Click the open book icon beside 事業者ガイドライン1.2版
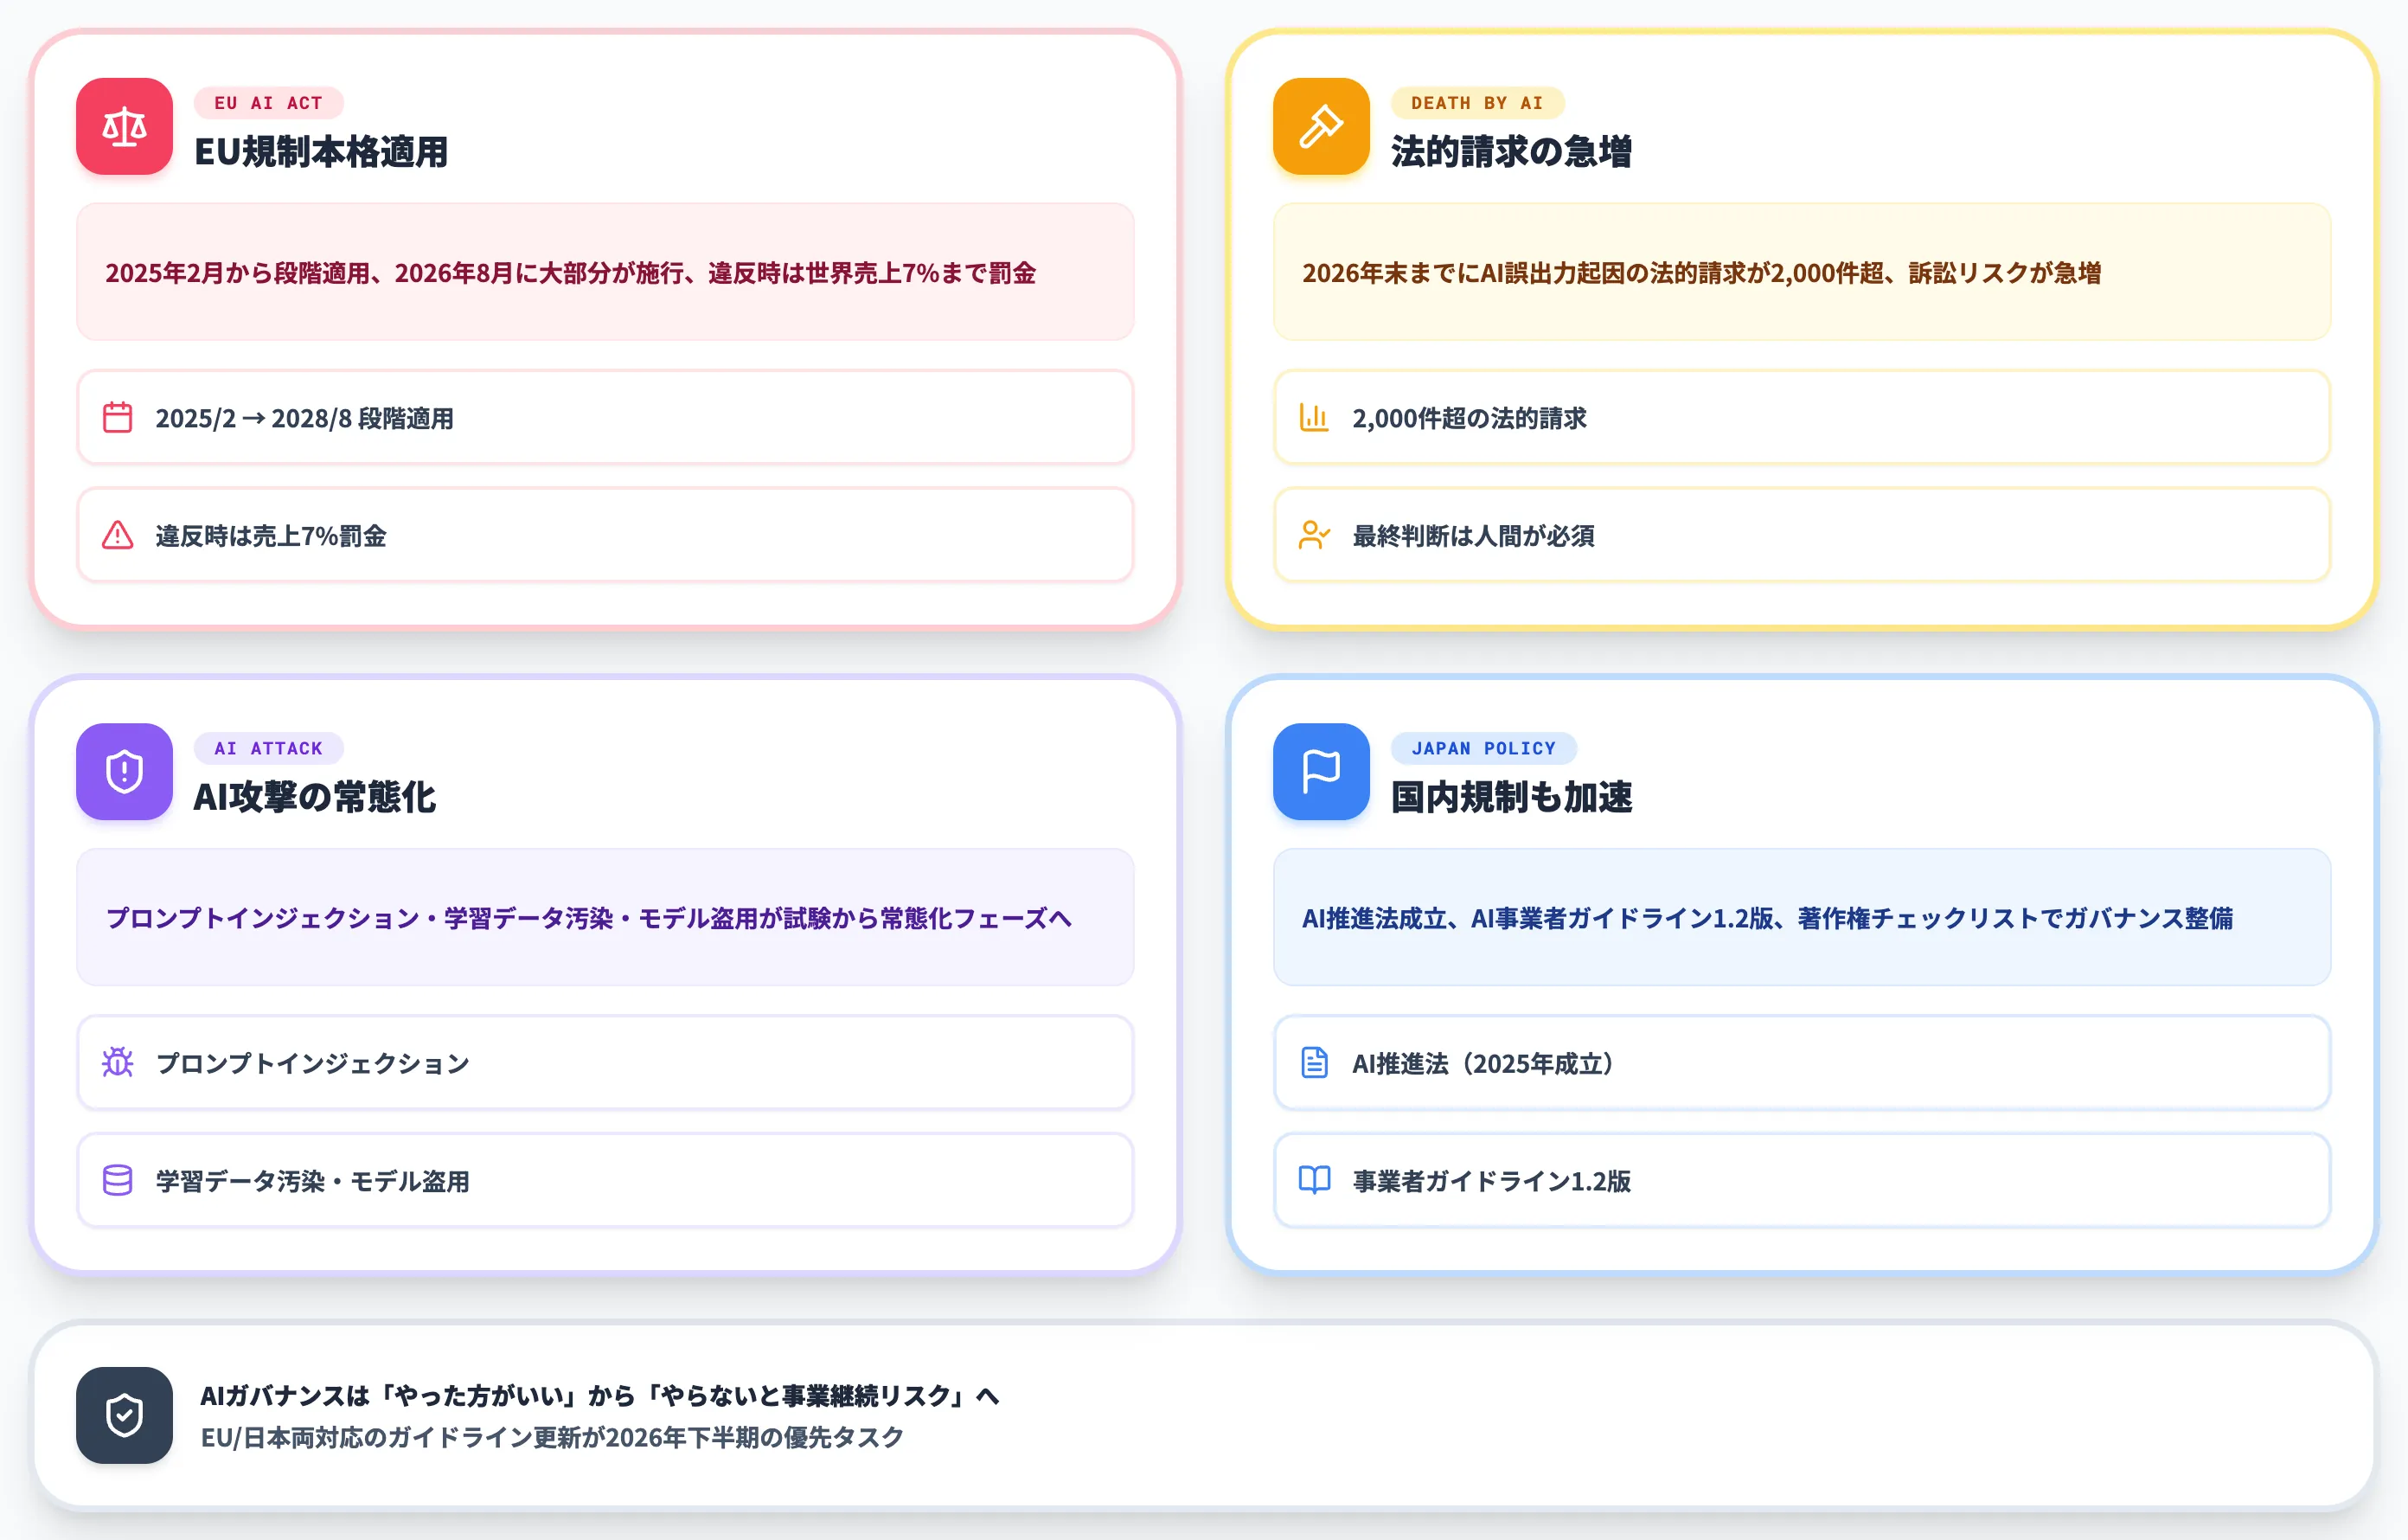The width and height of the screenshot is (2408, 1540). pyautogui.click(x=1314, y=1180)
